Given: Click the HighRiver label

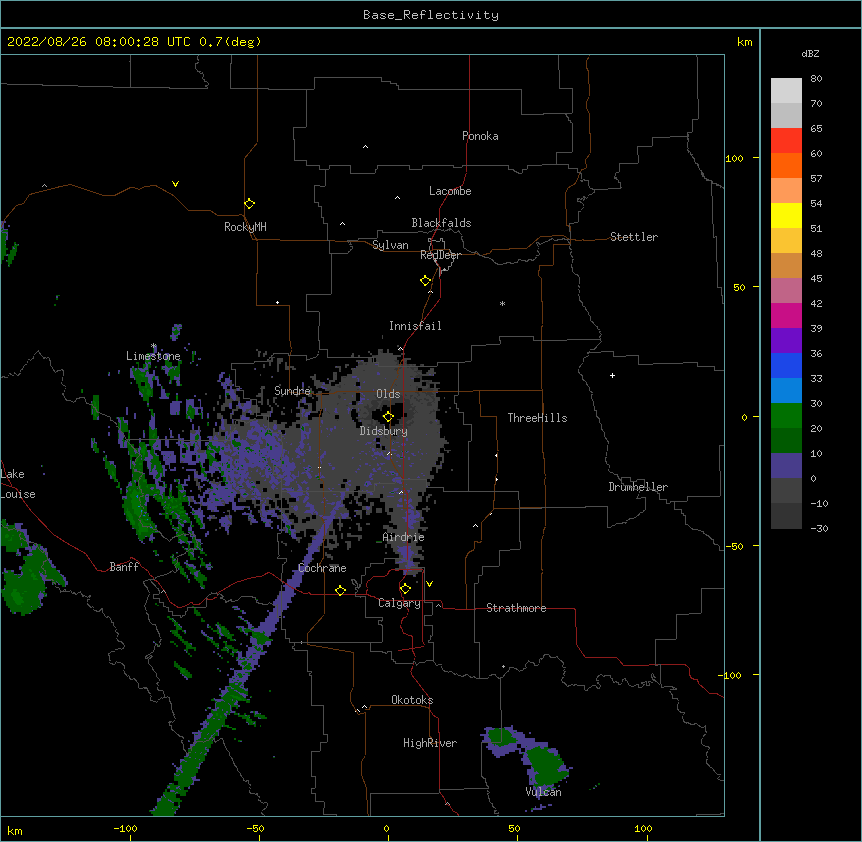Looking at the screenshot, I should click(430, 743).
